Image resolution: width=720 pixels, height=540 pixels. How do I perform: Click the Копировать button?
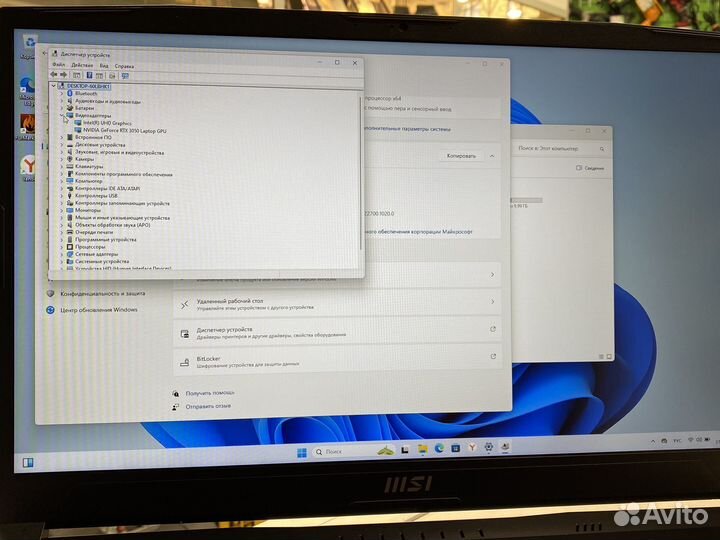[x=461, y=156]
